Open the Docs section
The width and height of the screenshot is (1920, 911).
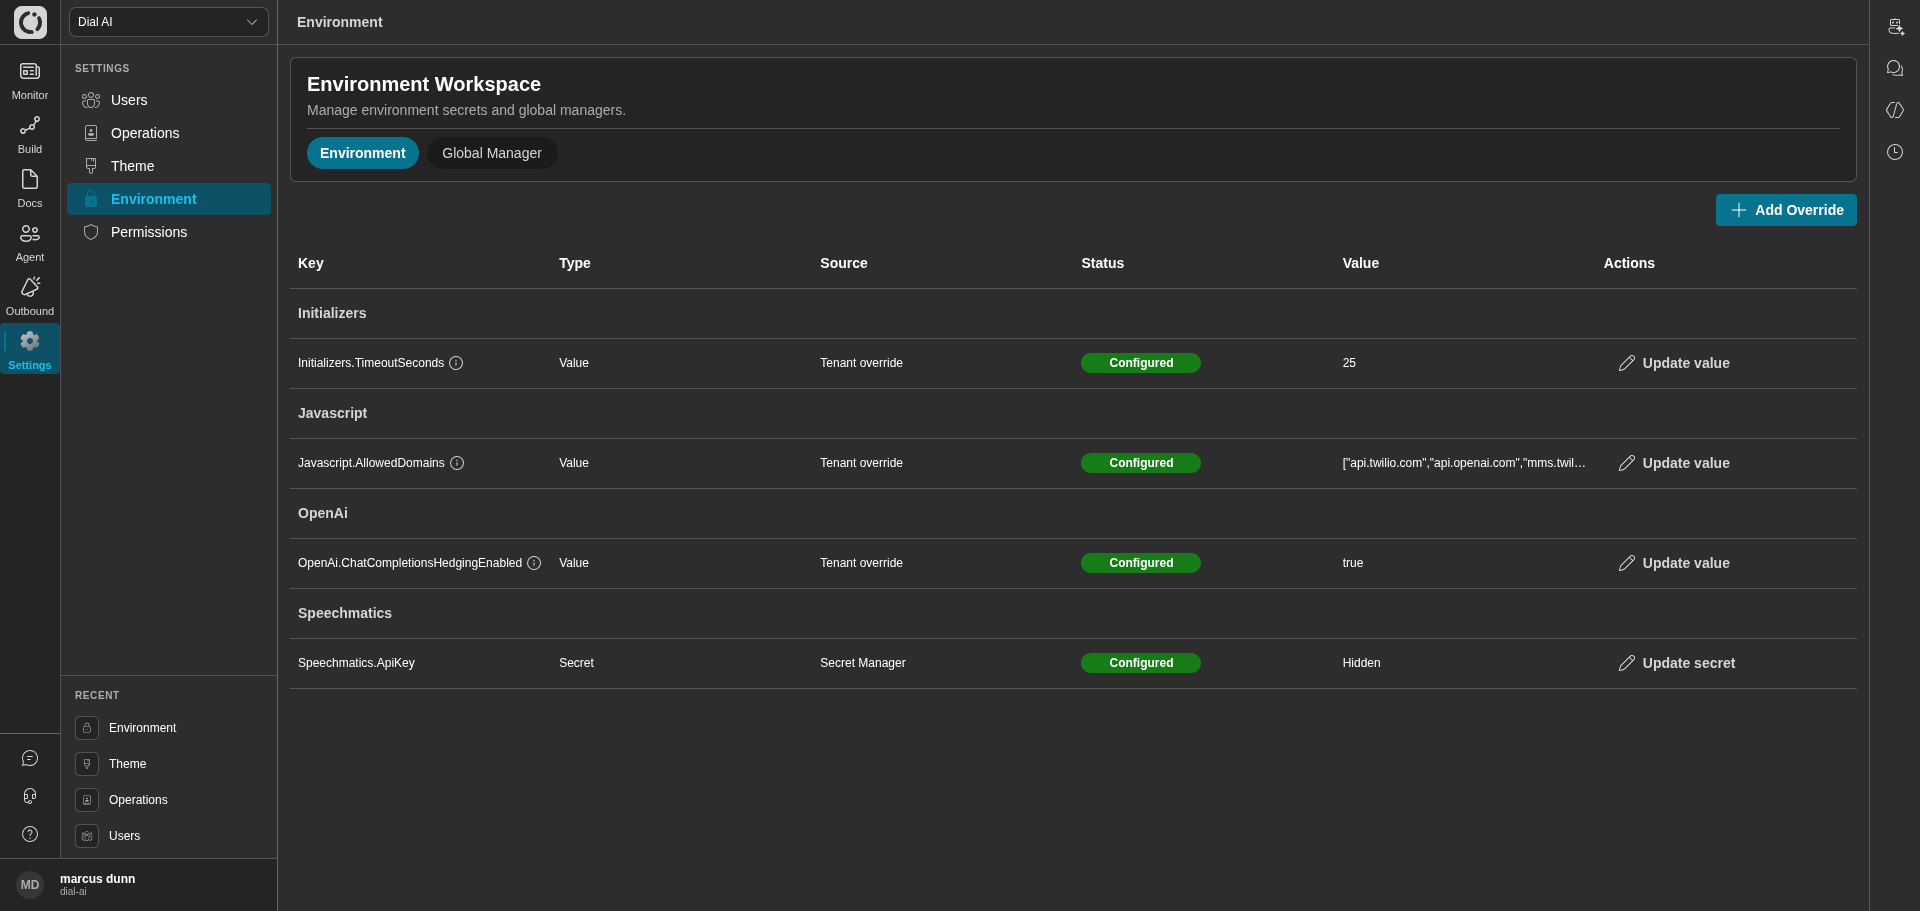30,189
